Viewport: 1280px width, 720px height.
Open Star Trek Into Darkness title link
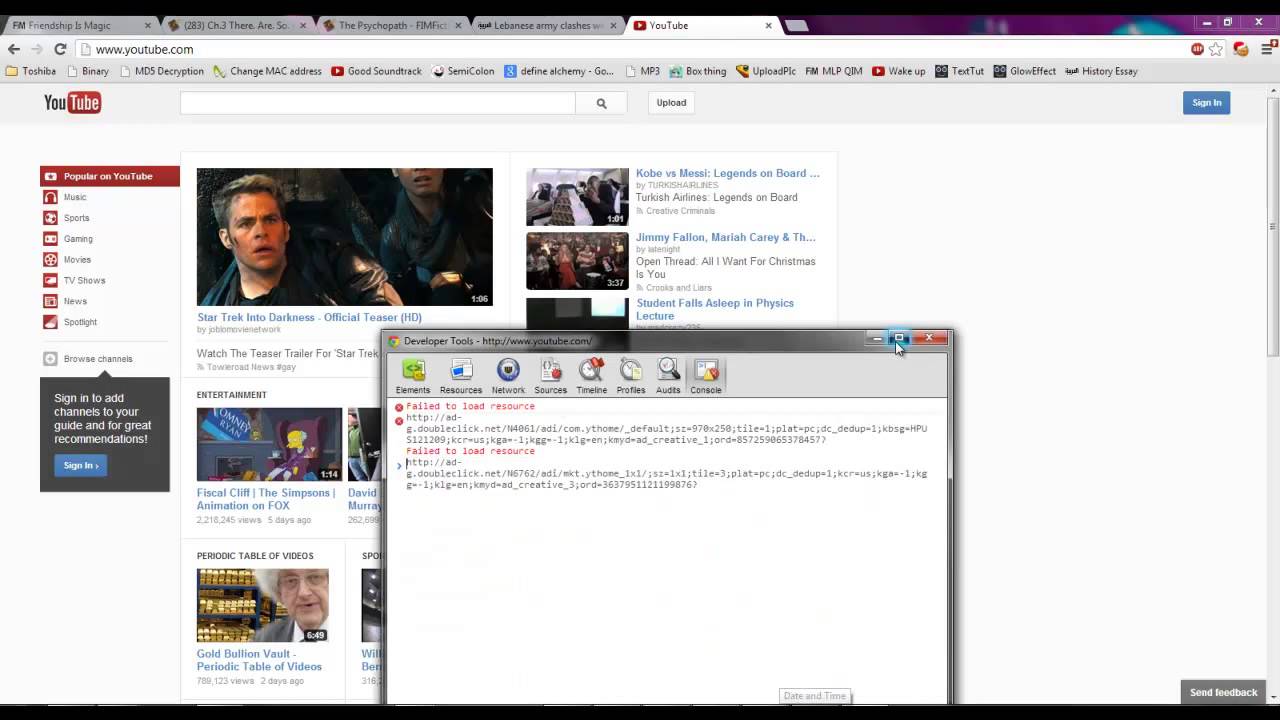coord(309,317)
